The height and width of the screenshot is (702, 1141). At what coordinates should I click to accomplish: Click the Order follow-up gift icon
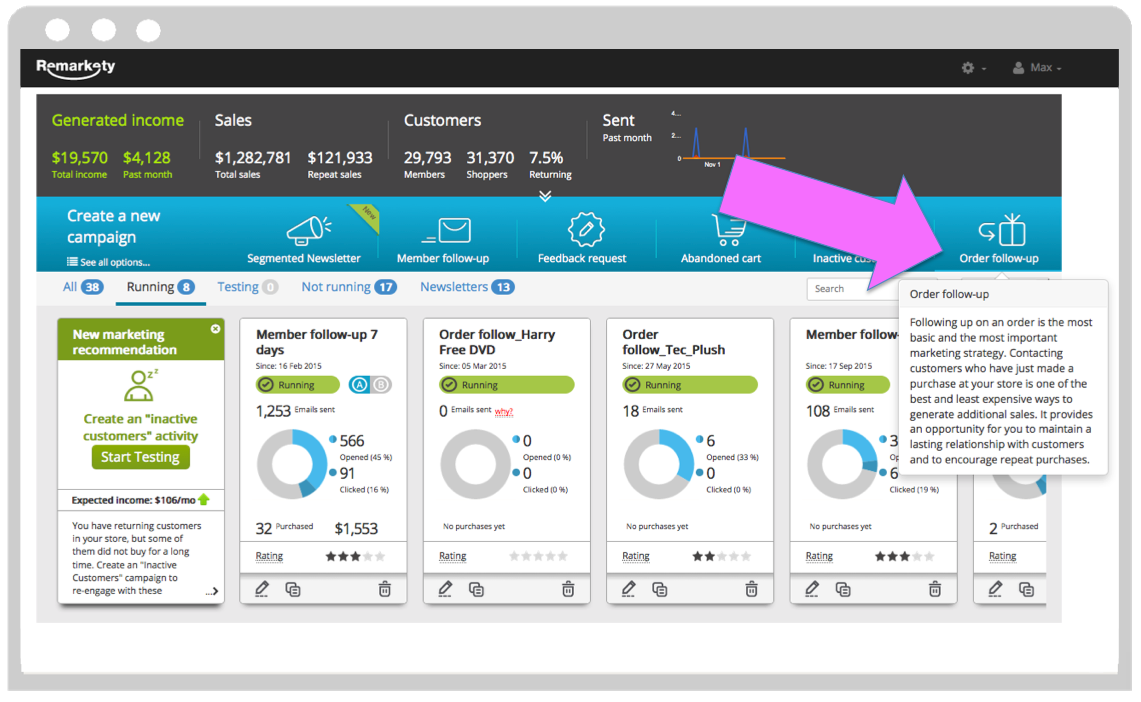(1002, 230)
